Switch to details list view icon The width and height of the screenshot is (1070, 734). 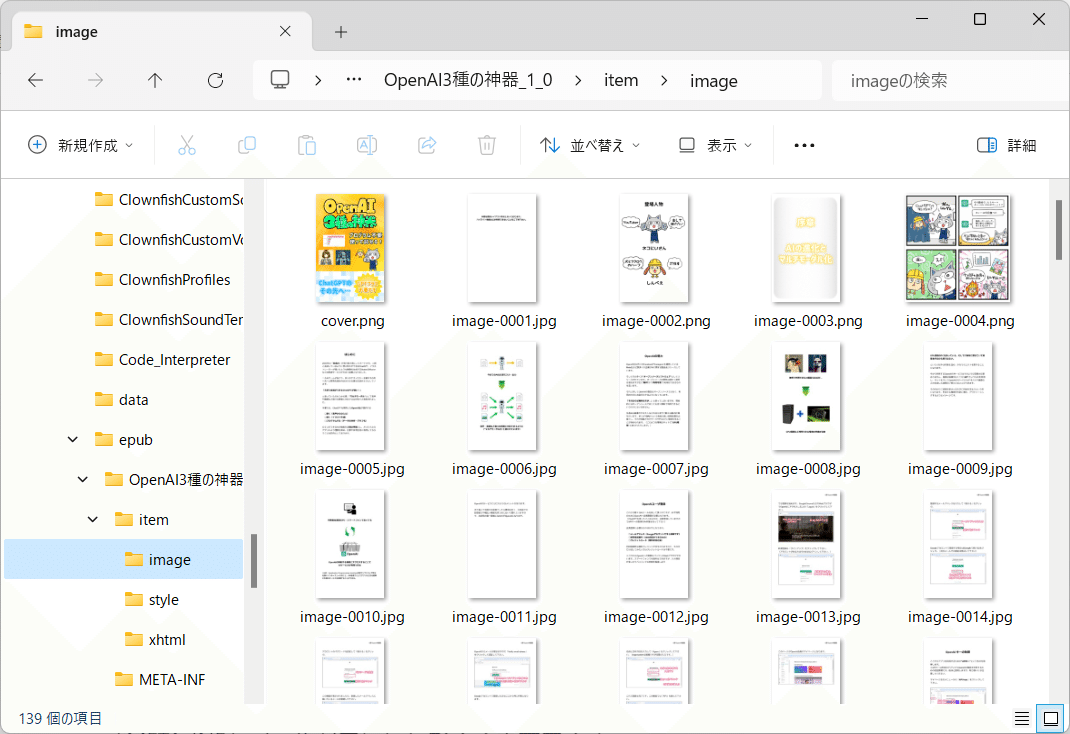[x=1022, y=718]
